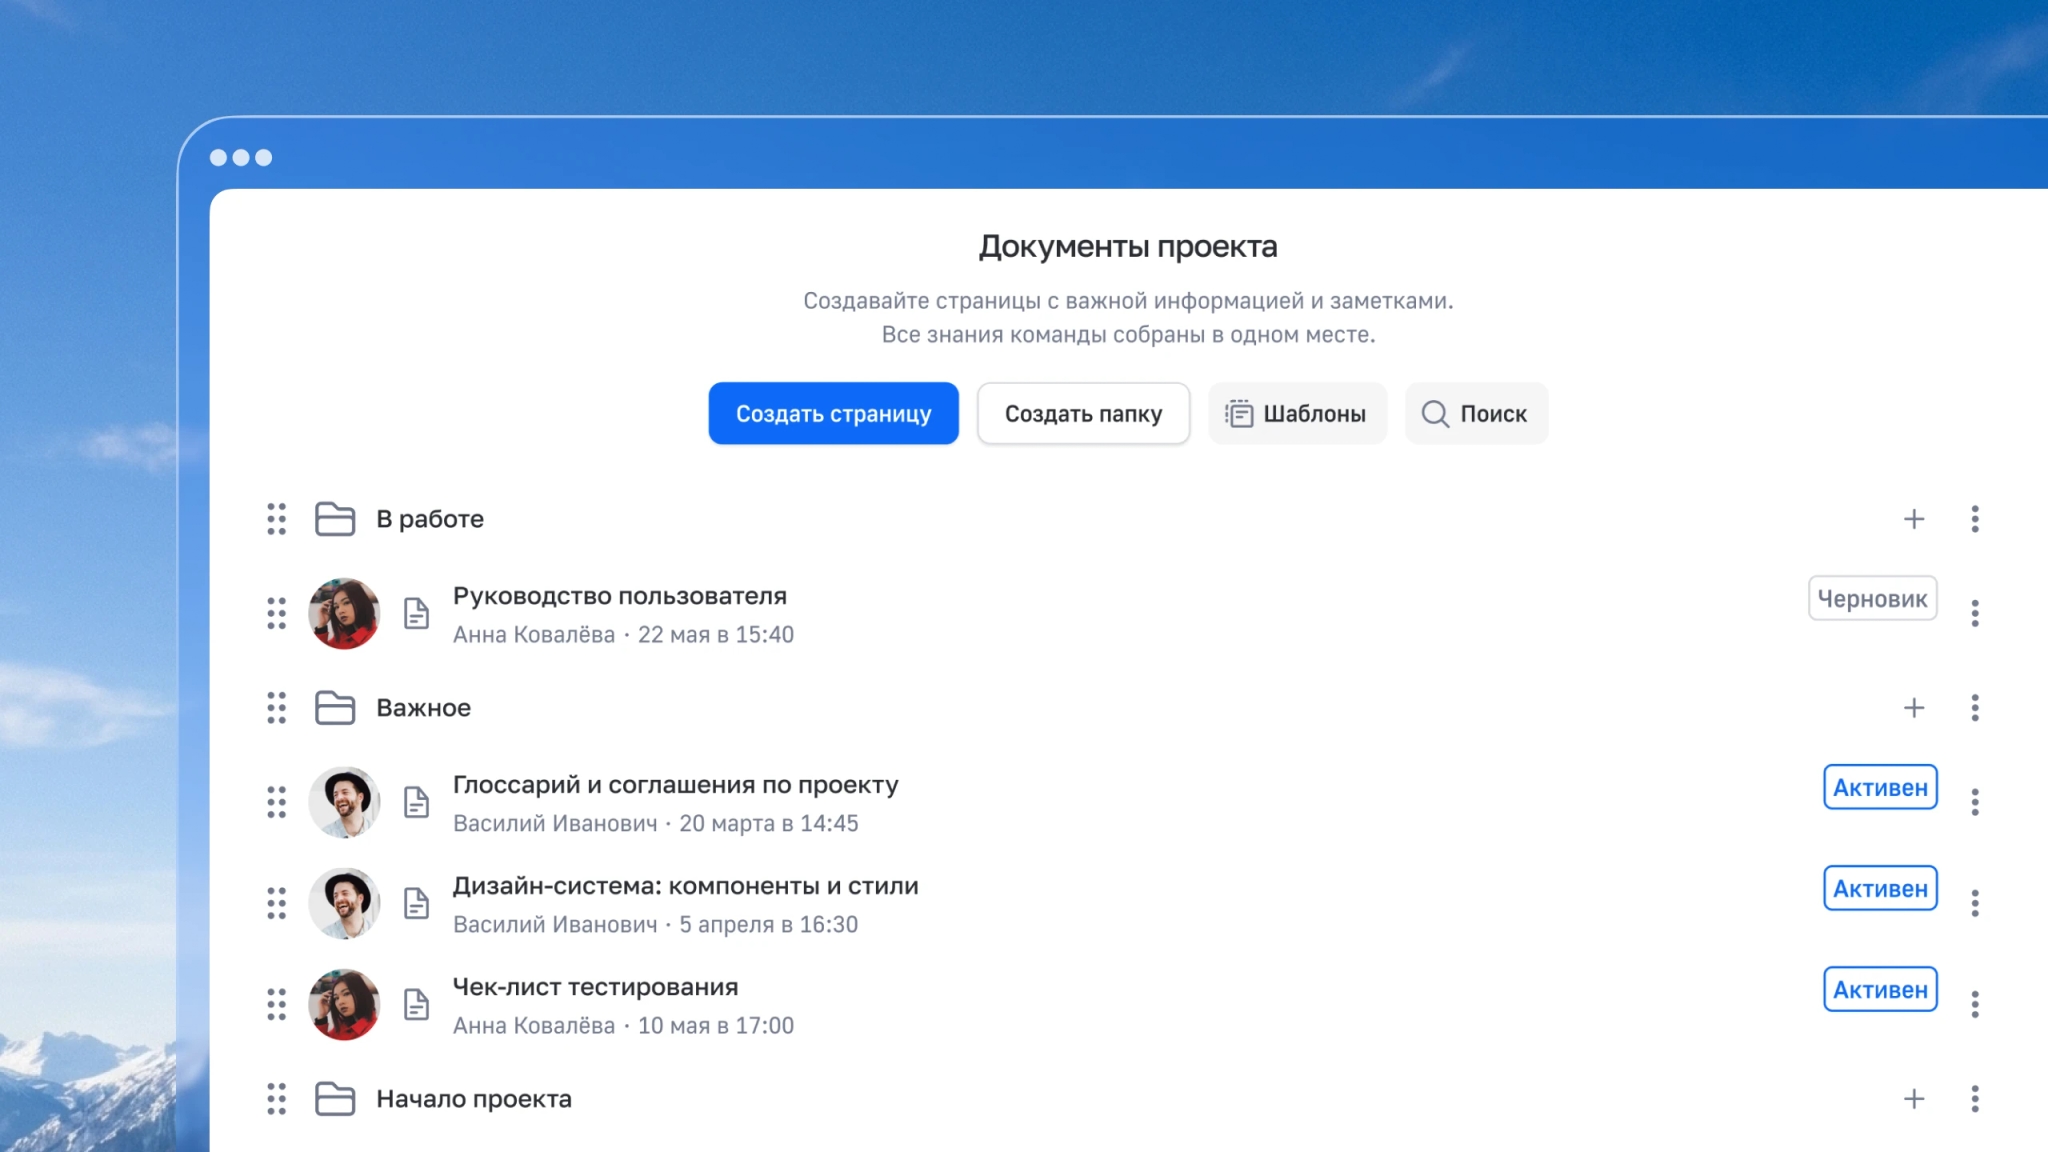Click the plus icon in Важное row
Screen dimensions: 2048x1152
1914,707
